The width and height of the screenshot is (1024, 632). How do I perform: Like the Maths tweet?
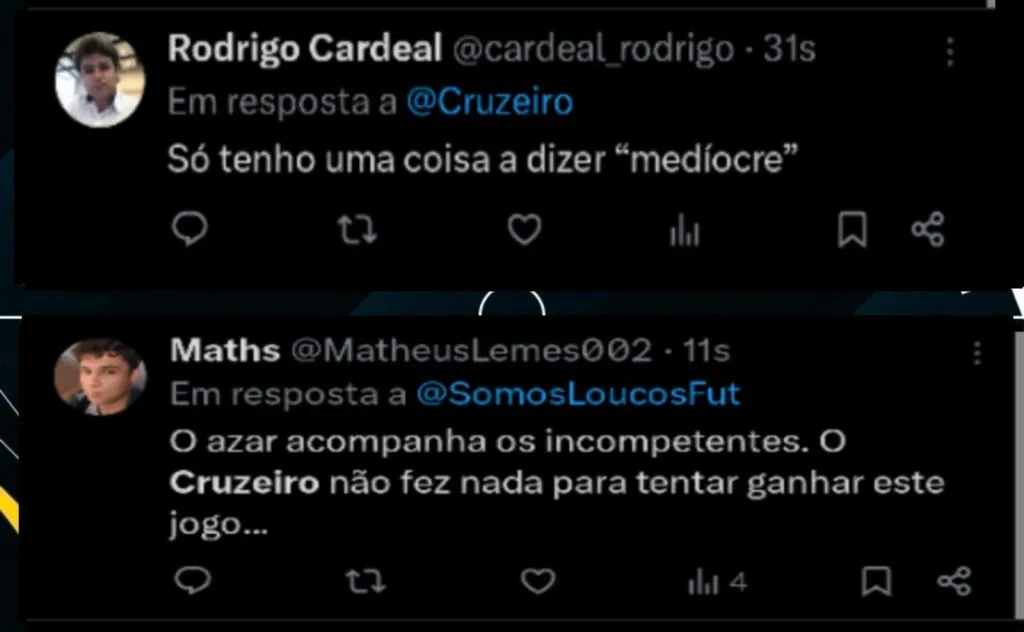point(537,581)
